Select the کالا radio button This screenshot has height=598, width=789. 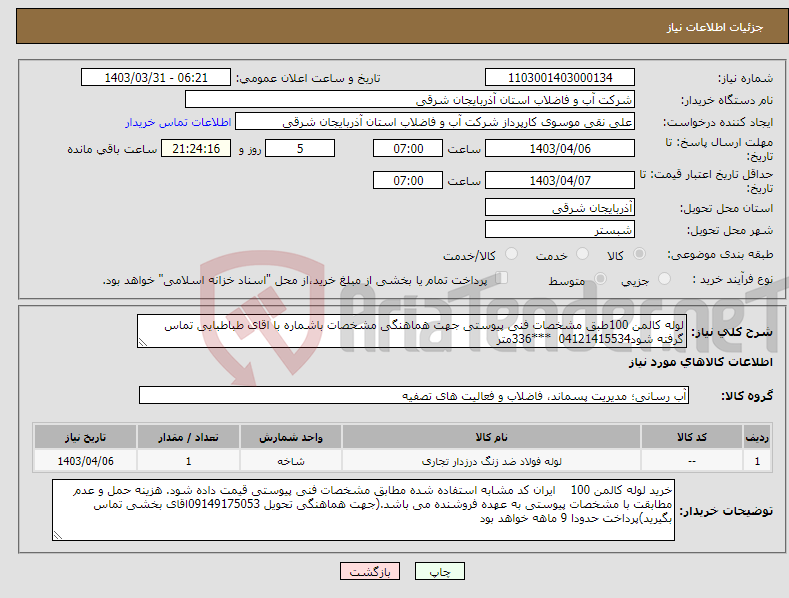tap(640, 254)
